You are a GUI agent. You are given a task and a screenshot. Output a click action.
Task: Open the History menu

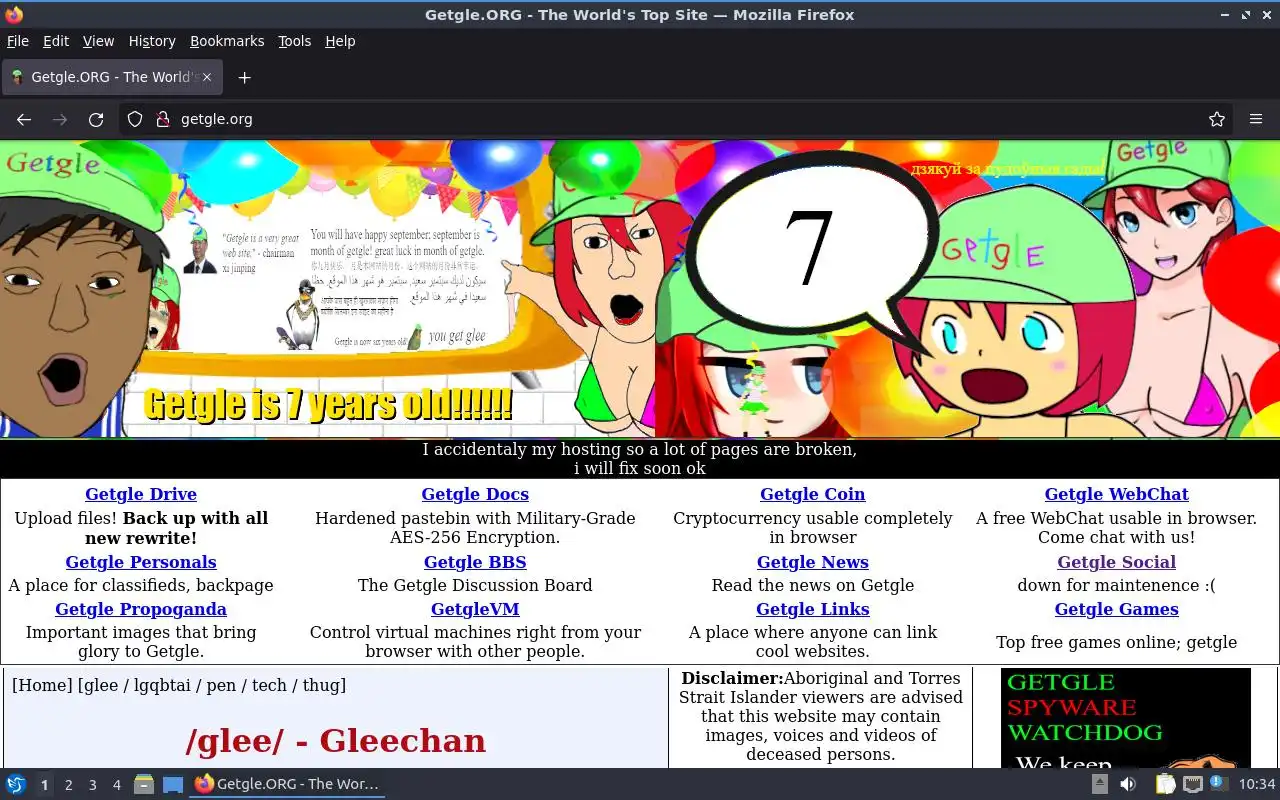(152, 41)
